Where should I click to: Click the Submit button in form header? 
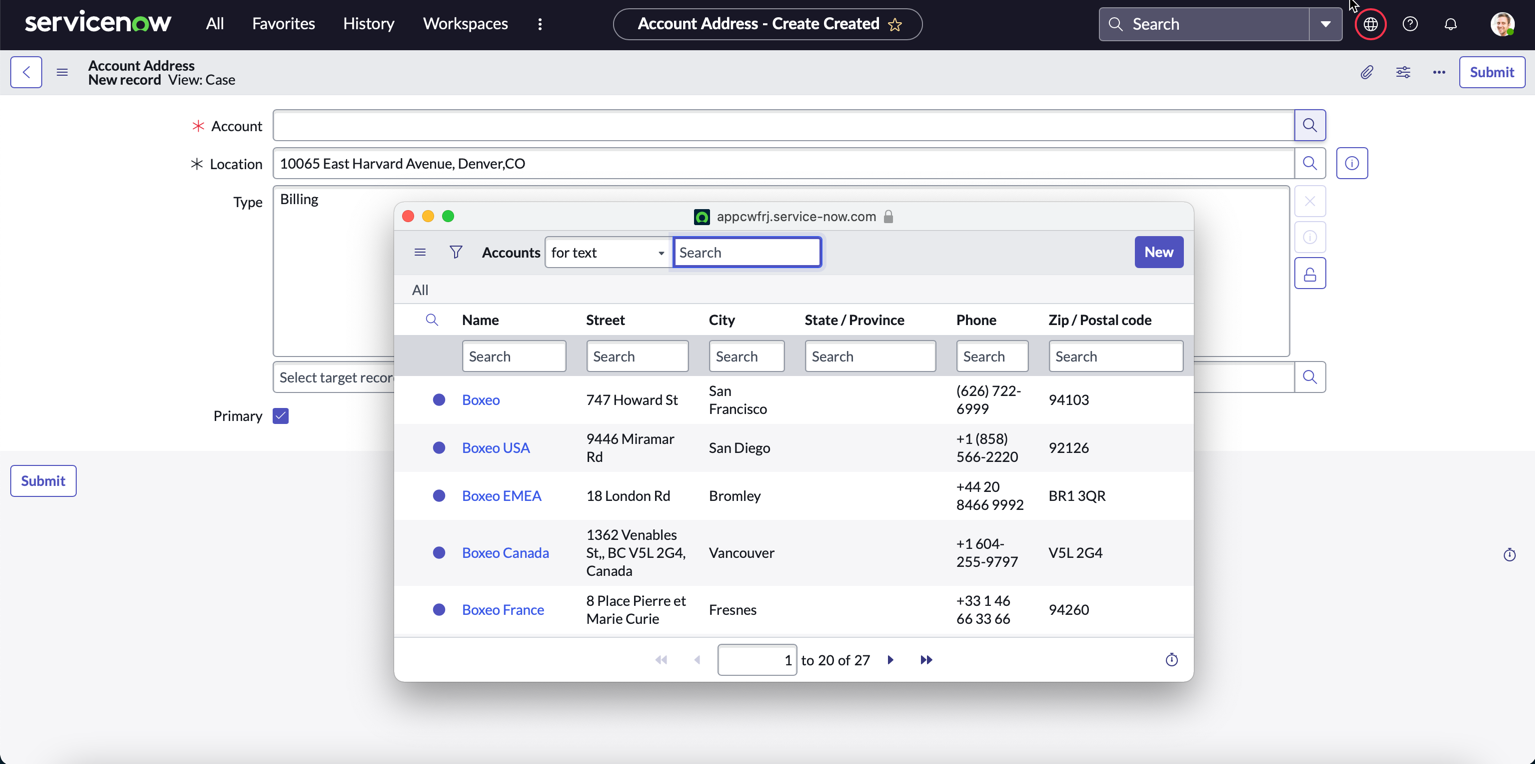(x=1492, y=72)
